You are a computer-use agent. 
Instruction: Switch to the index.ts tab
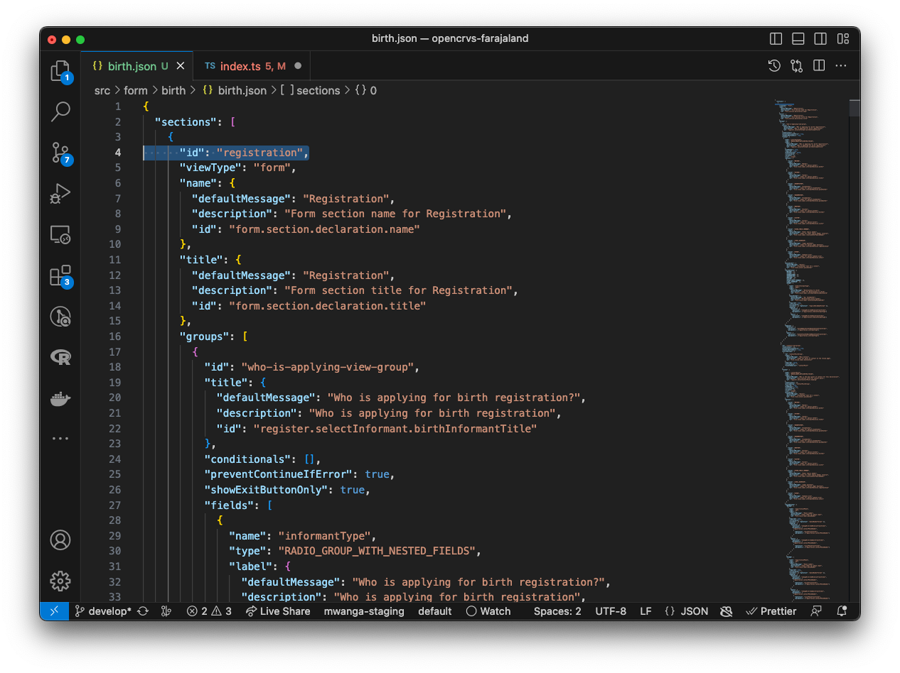240,66
